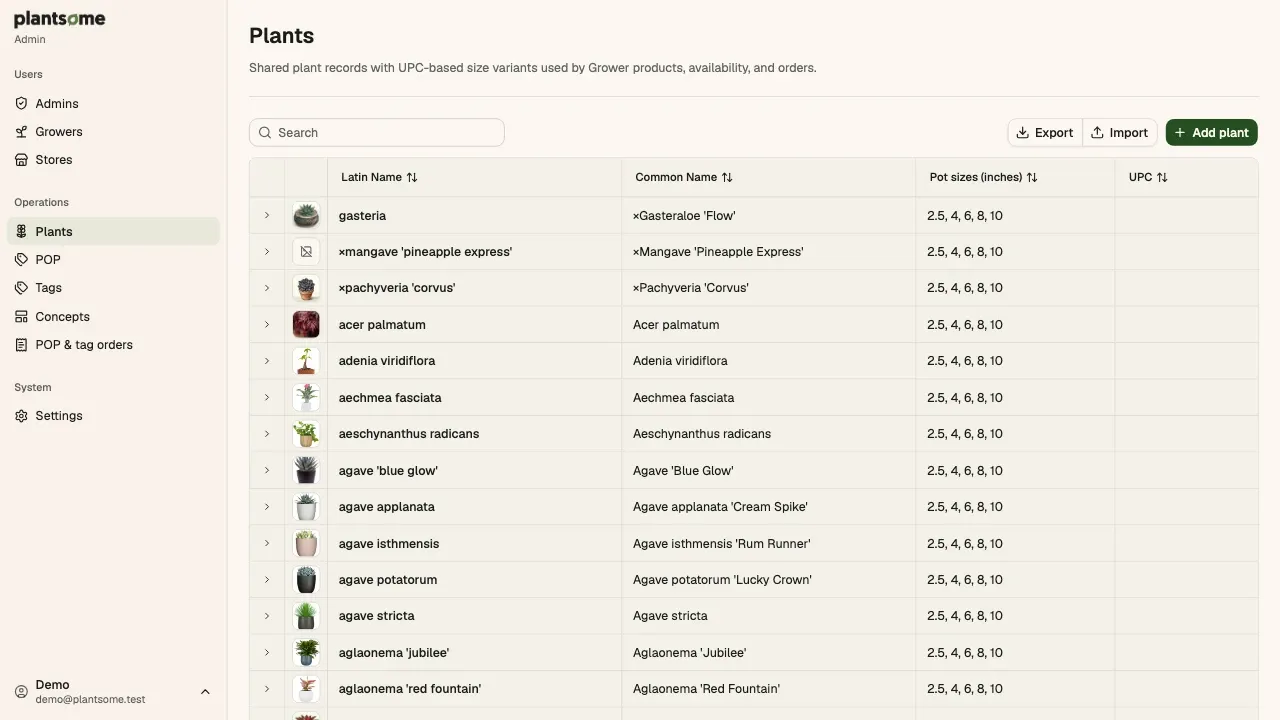Go to the Growers section

click(113, 131)
